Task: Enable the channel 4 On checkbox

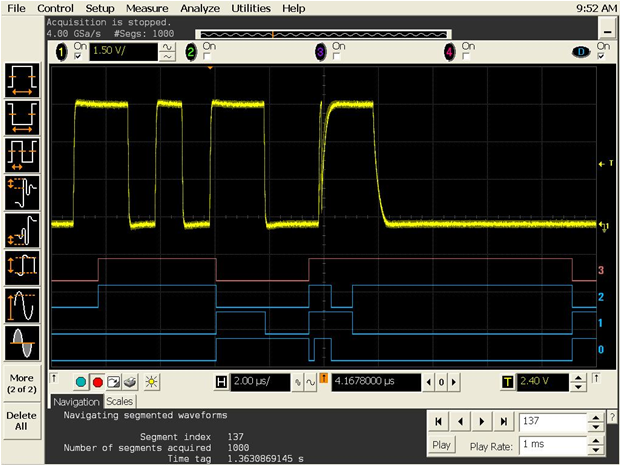Action: point(467,57)
